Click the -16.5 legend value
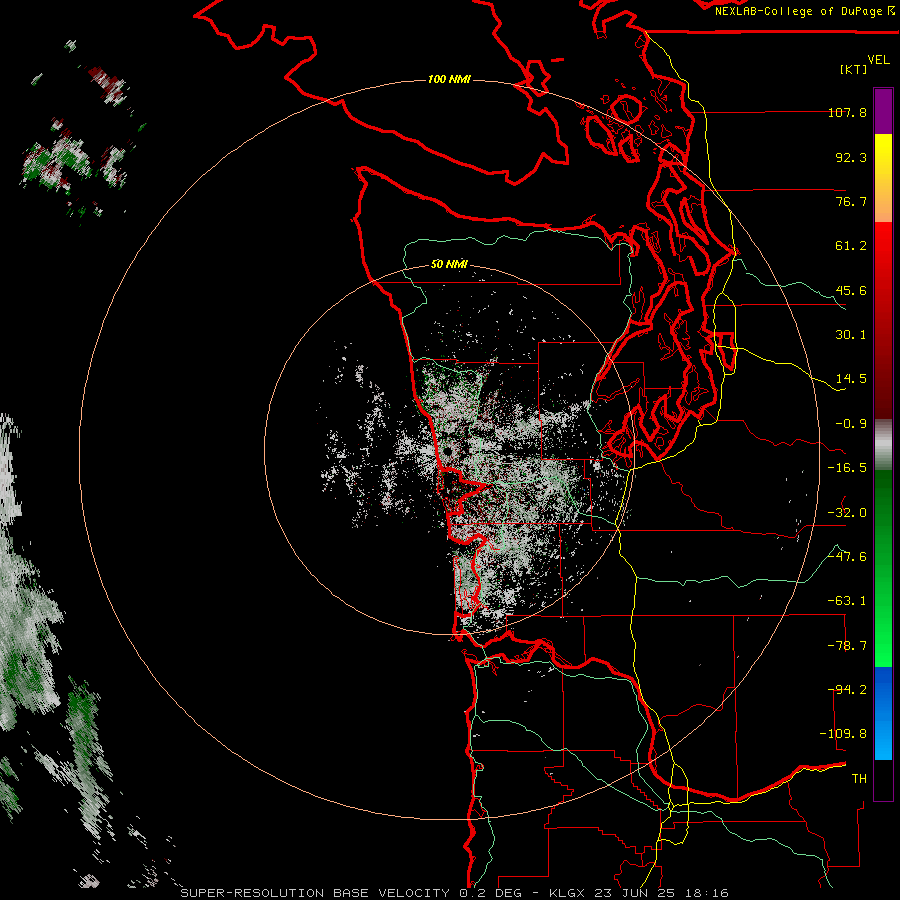 point(847,468)
